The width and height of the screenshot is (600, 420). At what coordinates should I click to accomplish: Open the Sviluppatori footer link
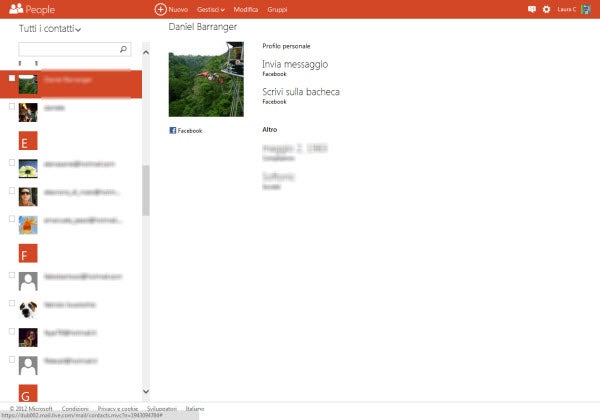(x=162, y=409)
